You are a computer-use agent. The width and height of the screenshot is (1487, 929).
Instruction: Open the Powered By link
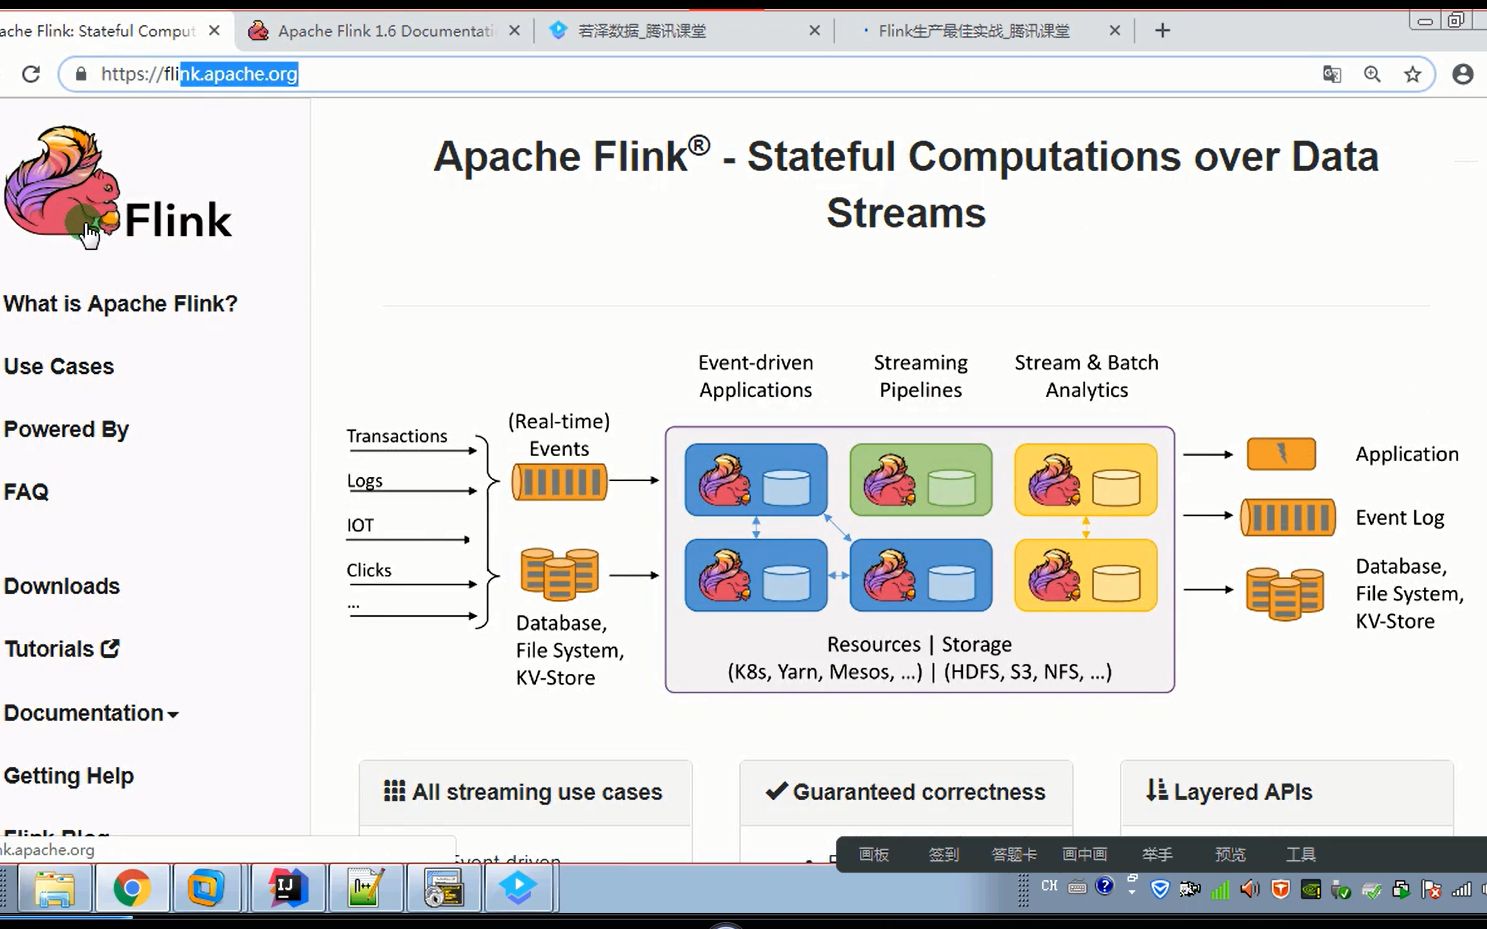tap(66, 429)
